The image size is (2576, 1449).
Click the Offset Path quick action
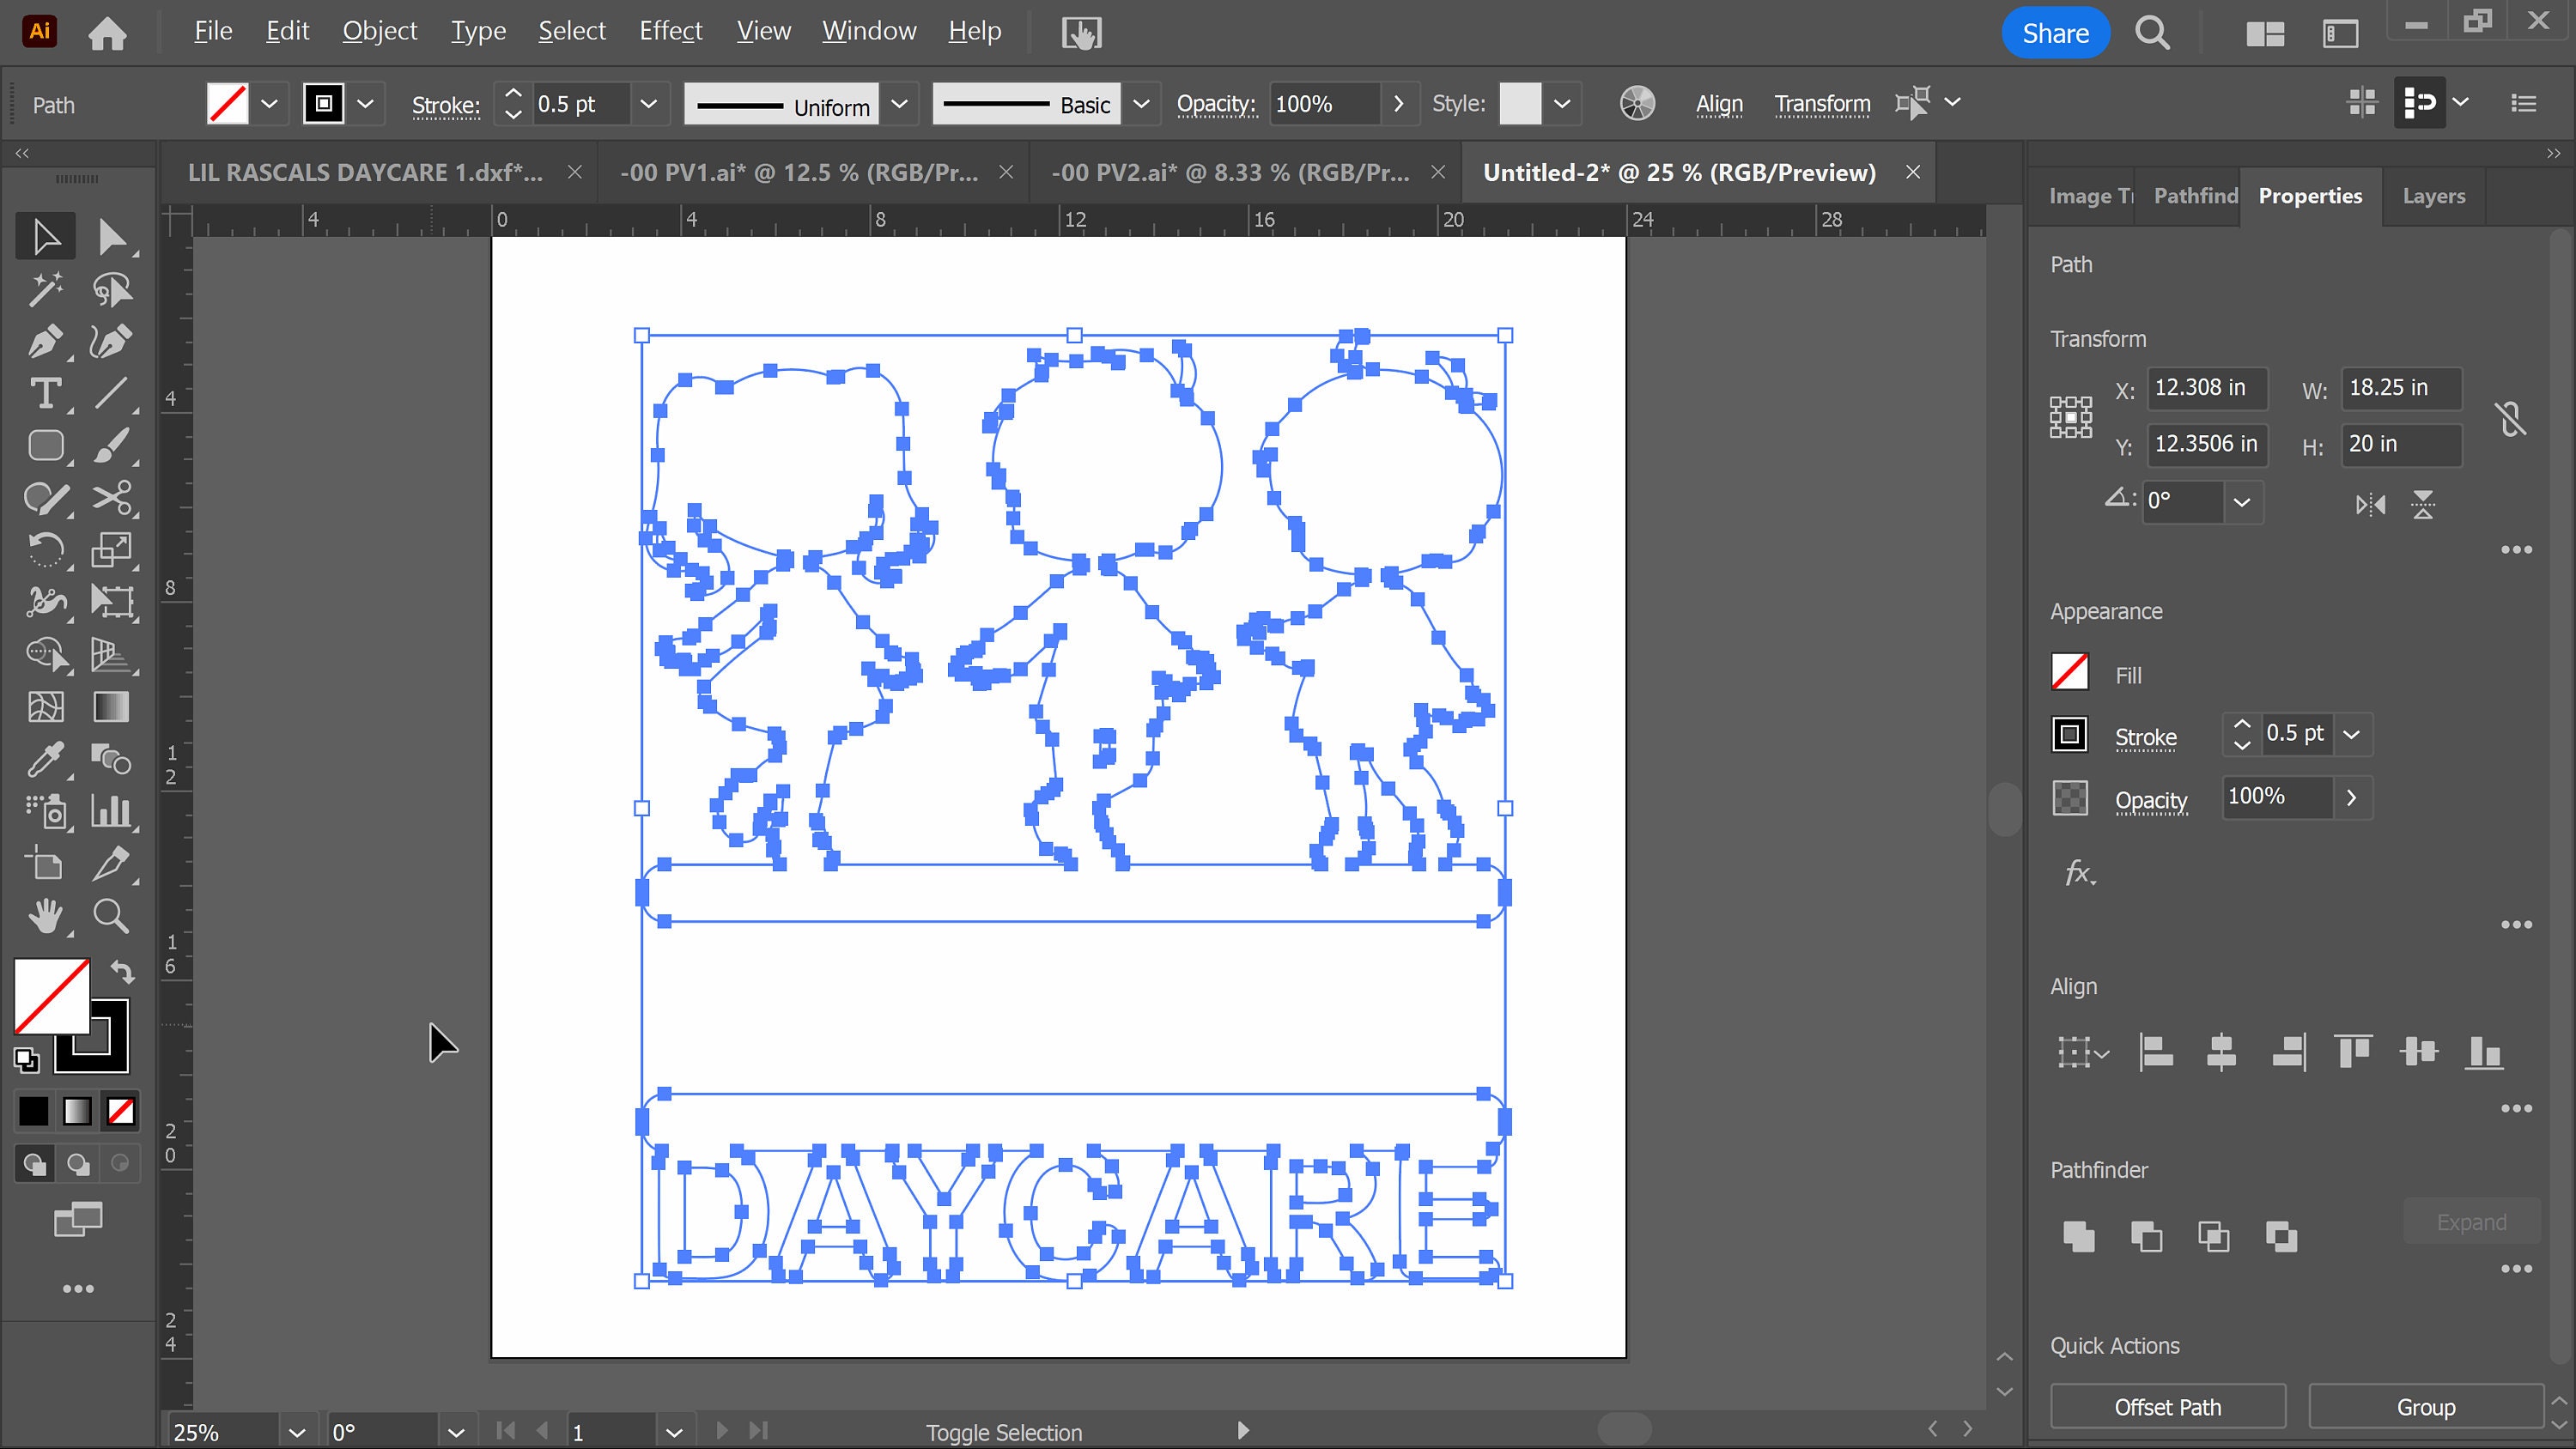pyautogui.click(x=2166, y=1405)
